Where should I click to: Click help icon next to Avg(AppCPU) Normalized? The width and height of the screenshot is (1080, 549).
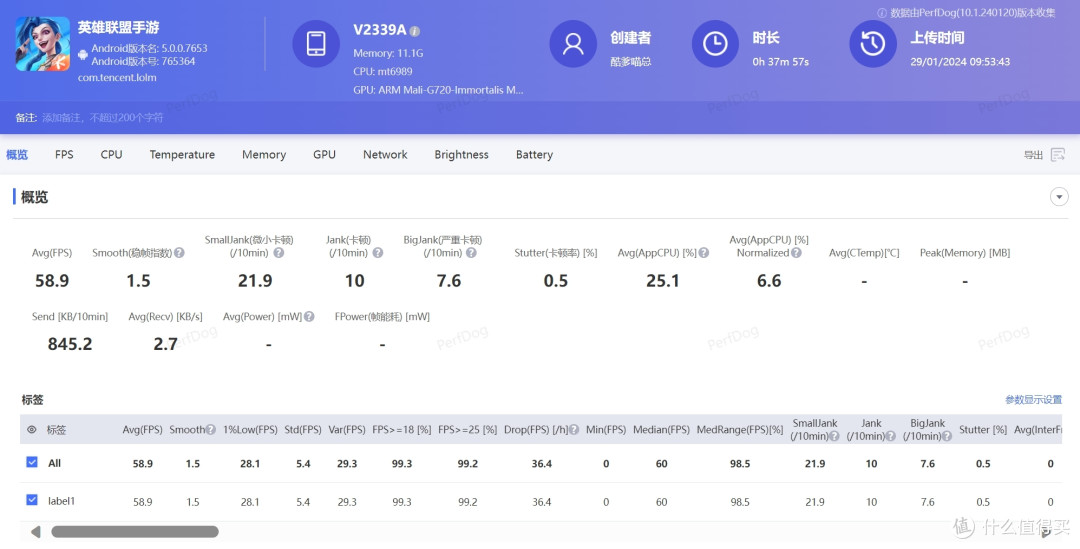[x=796, y=253]
